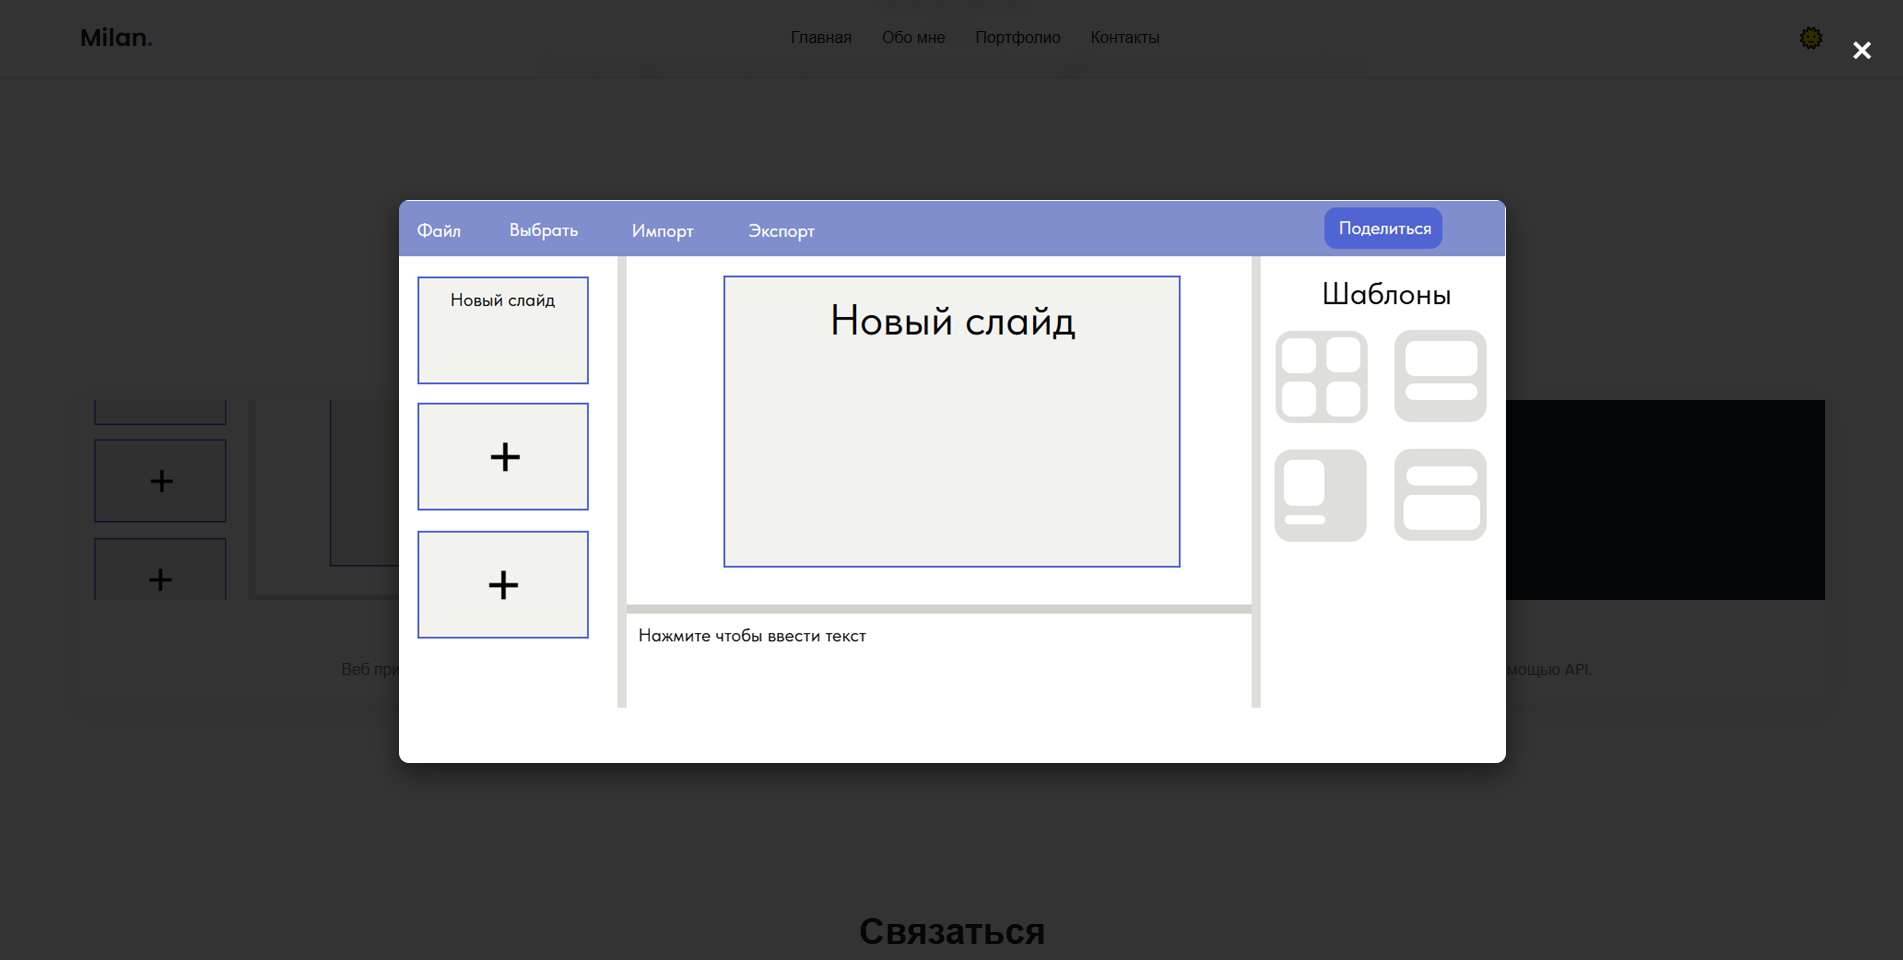Viewport: 1903px width, 960px height.
Task: Toggle the theme with the sun icon
Action: (1811, 38)
